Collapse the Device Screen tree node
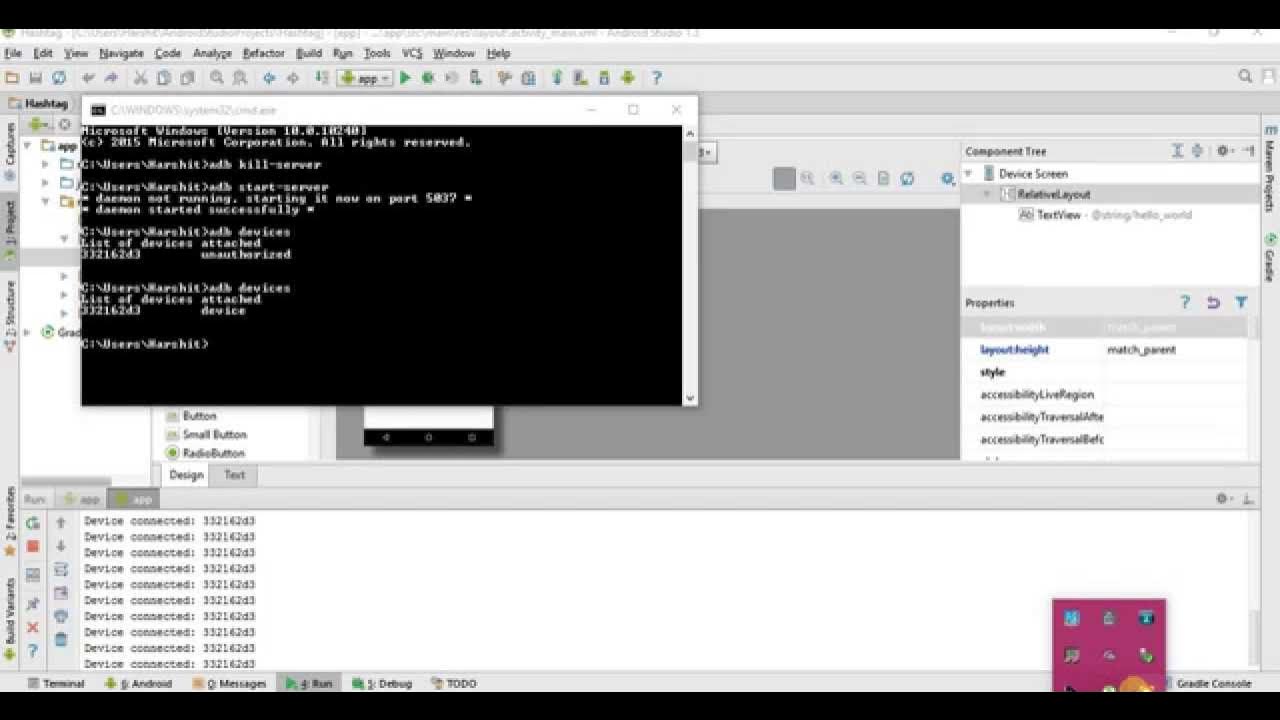This screenshot has width=1280, height=720. (969, 174)
